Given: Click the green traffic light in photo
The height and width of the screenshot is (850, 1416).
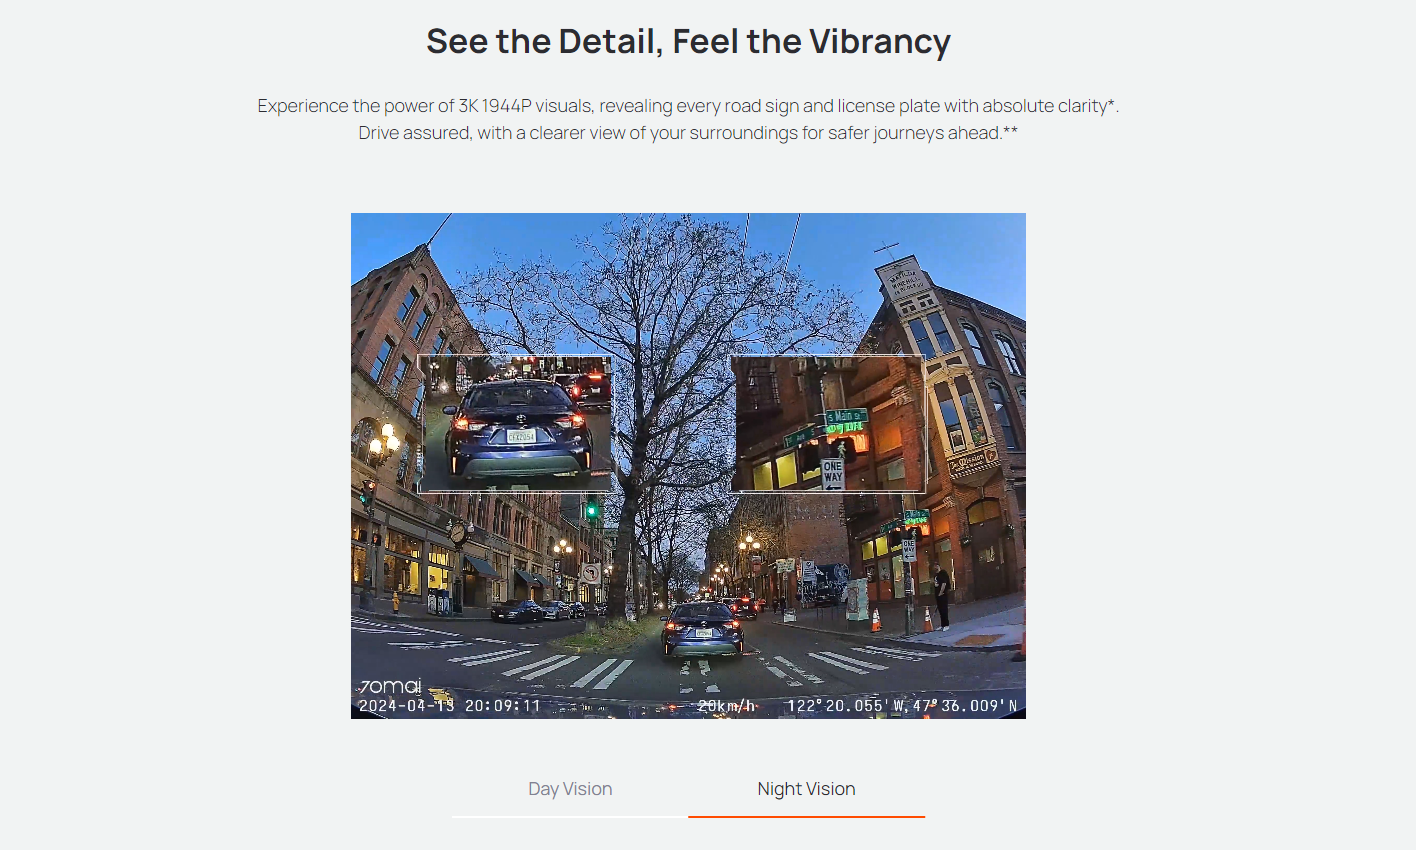Looking at the screenshot, I should [591, 509].
